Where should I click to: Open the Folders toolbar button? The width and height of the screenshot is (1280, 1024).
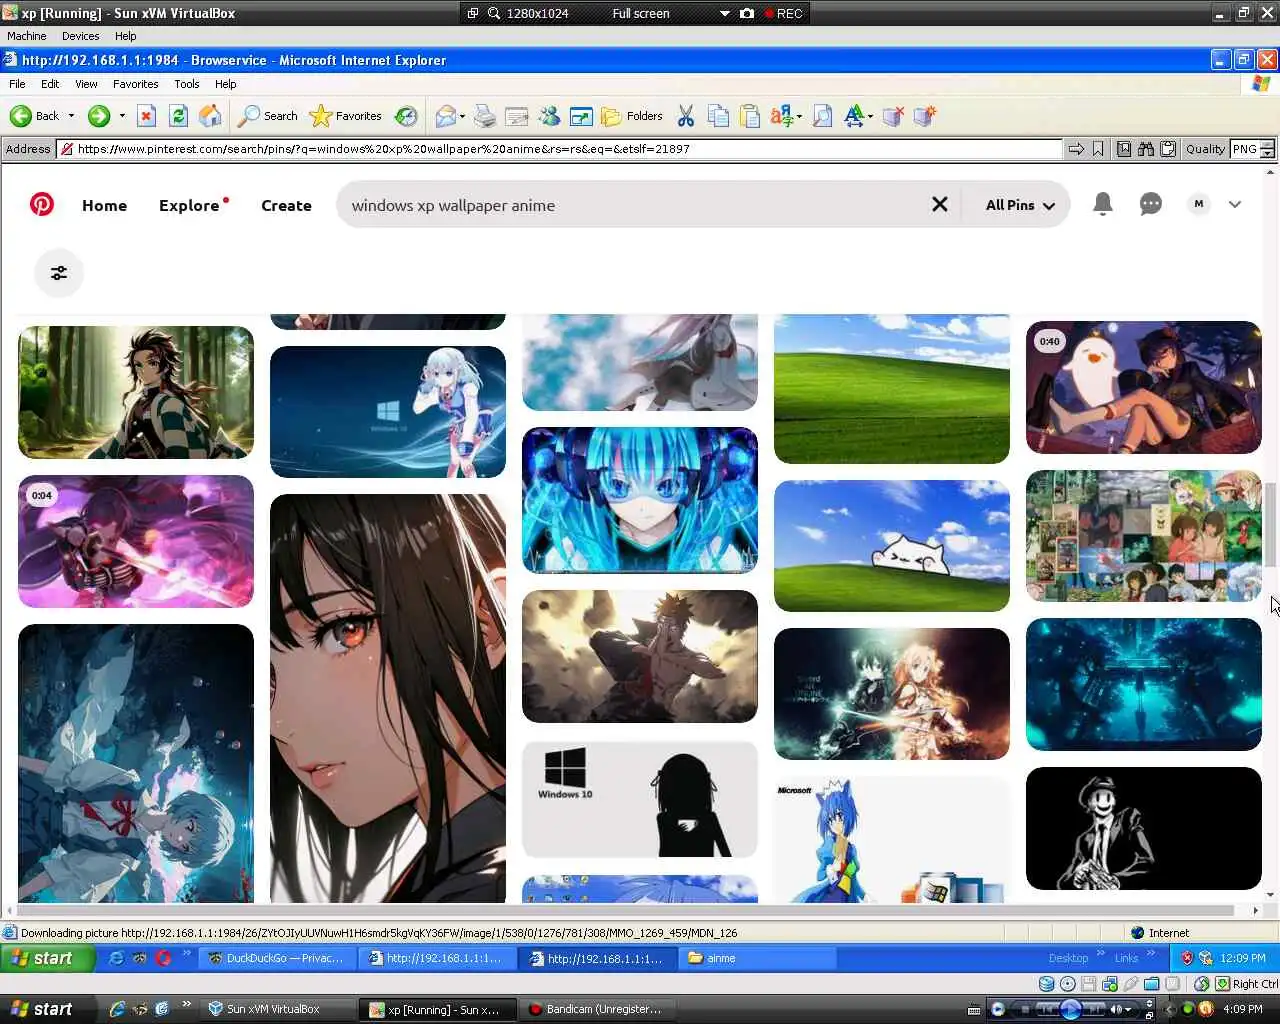coord(632,116)
